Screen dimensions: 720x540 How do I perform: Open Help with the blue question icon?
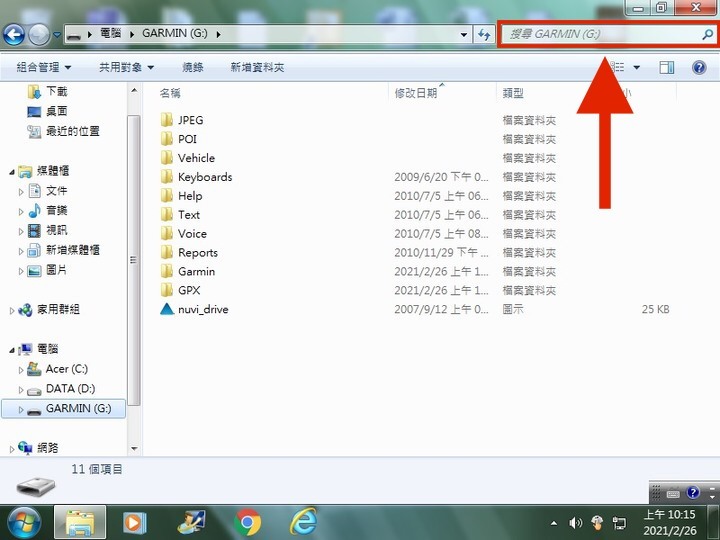(x=699, y=68)
